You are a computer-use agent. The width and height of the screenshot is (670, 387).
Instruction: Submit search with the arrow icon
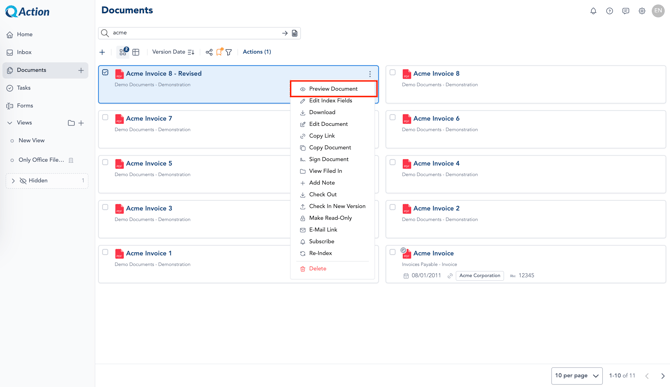(x=285, y=33)
